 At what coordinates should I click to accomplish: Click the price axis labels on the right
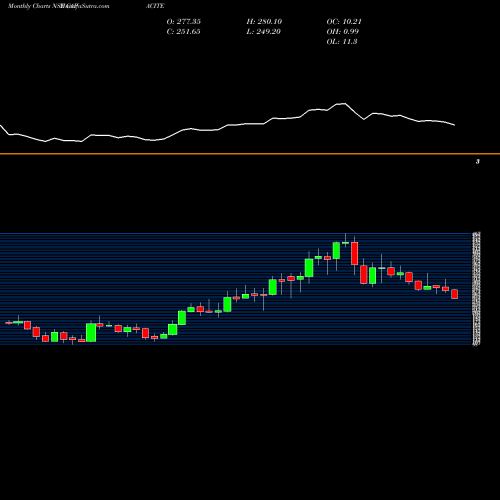tap(477, 289)
